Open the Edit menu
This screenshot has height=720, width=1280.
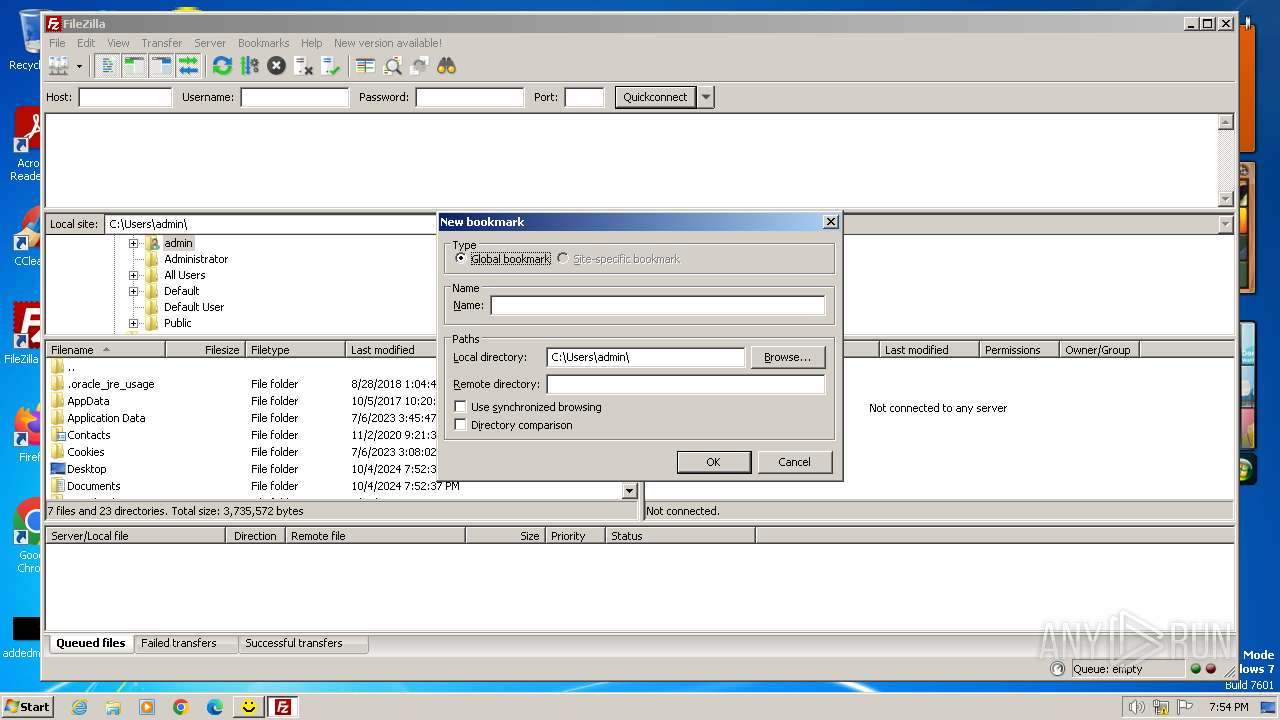coord(86,43)
